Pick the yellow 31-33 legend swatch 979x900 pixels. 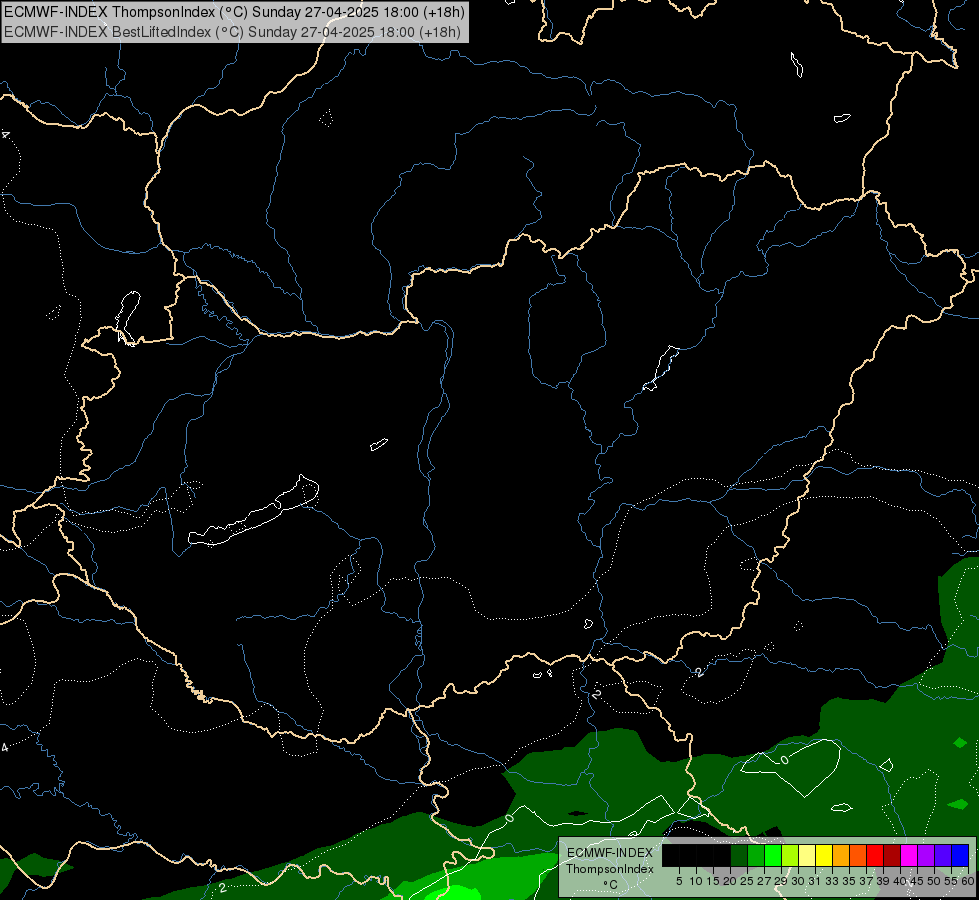(824, 855)
